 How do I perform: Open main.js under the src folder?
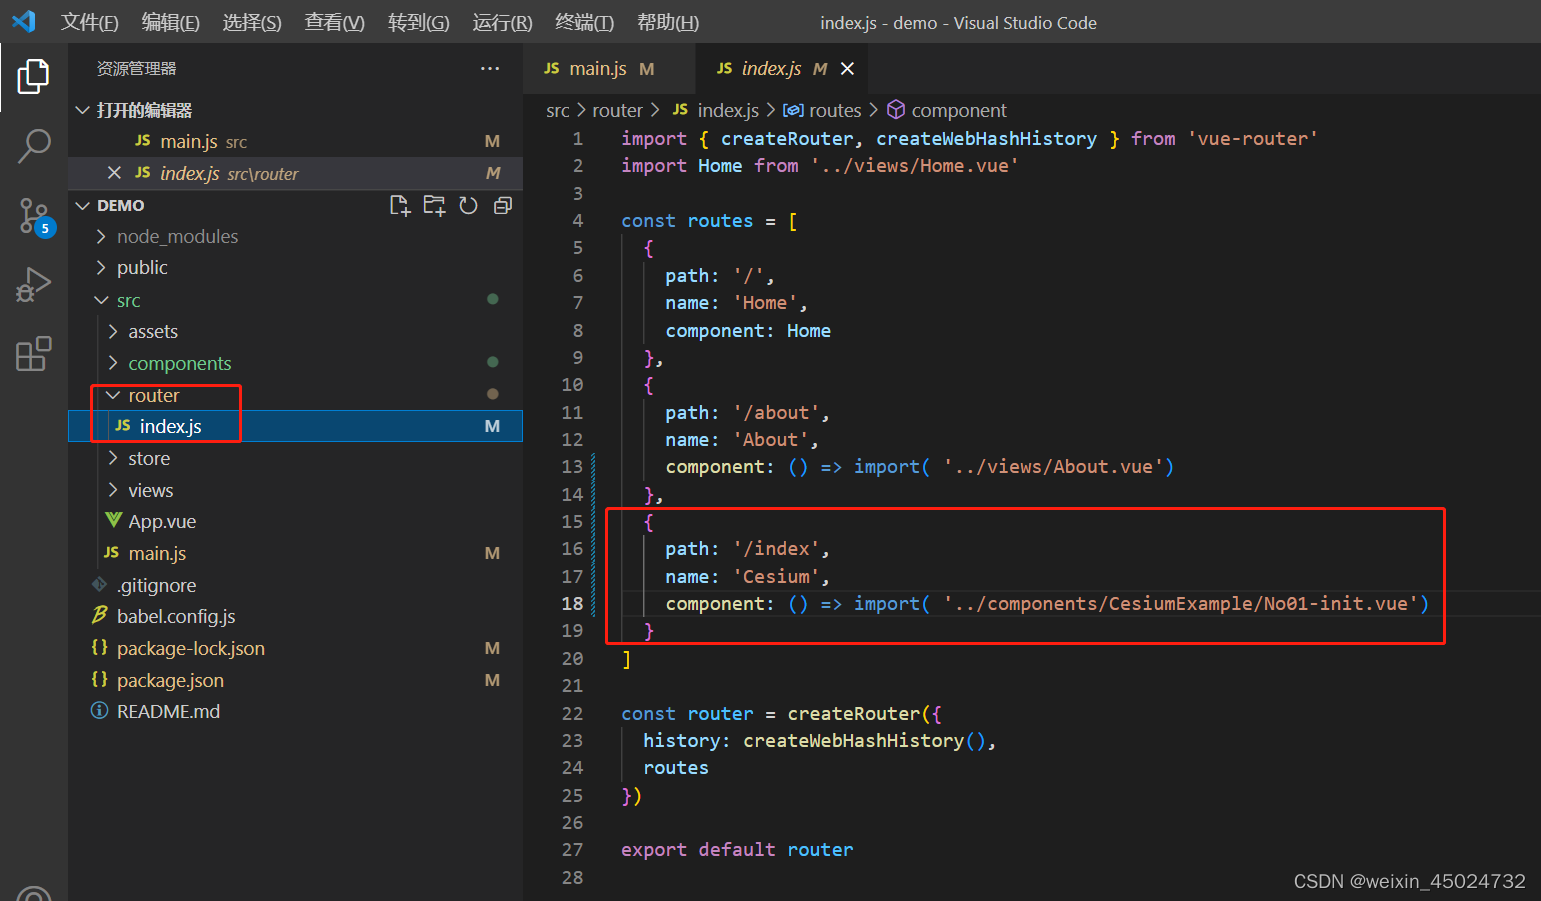[295, 553]
